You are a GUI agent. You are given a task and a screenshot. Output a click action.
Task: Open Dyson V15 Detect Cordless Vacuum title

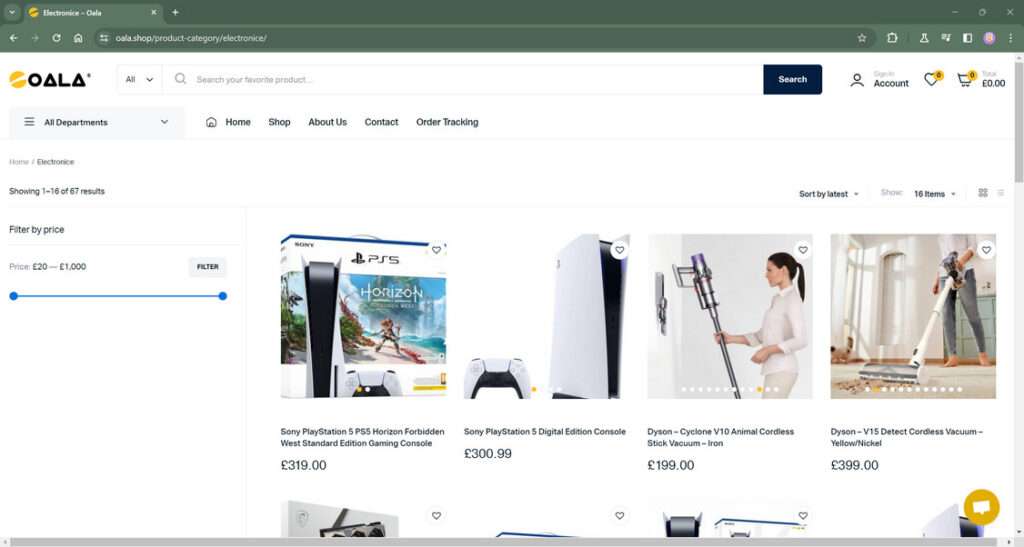pos(906,437)
